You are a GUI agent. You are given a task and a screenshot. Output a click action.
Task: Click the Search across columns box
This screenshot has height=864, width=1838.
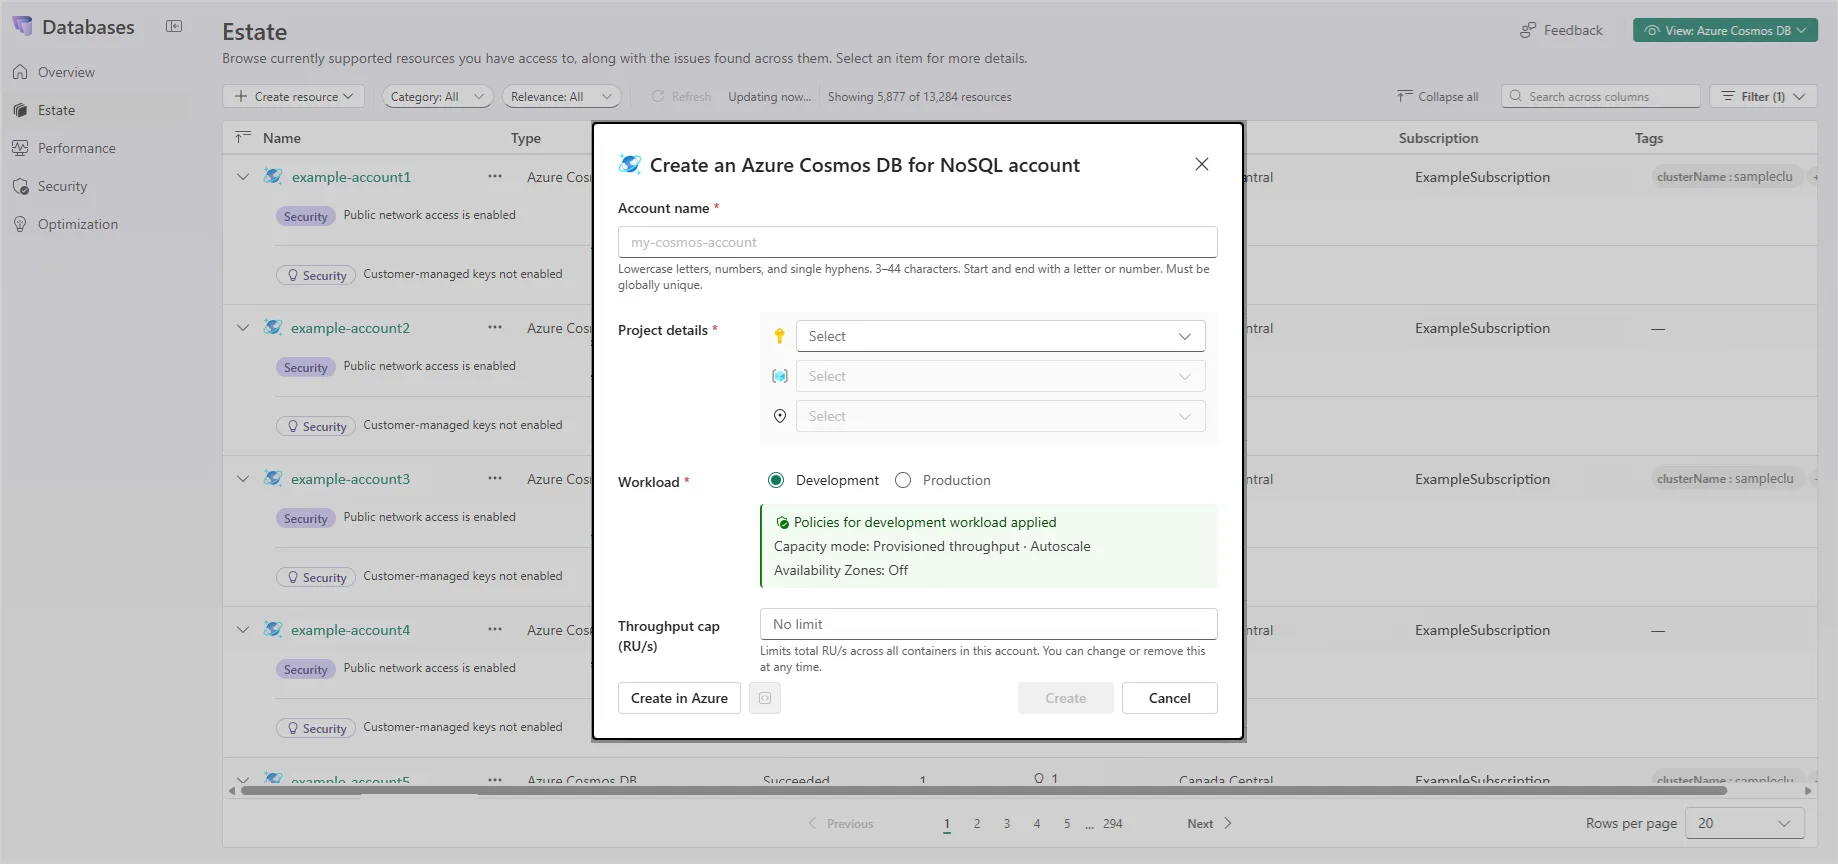pos(1600,96)
